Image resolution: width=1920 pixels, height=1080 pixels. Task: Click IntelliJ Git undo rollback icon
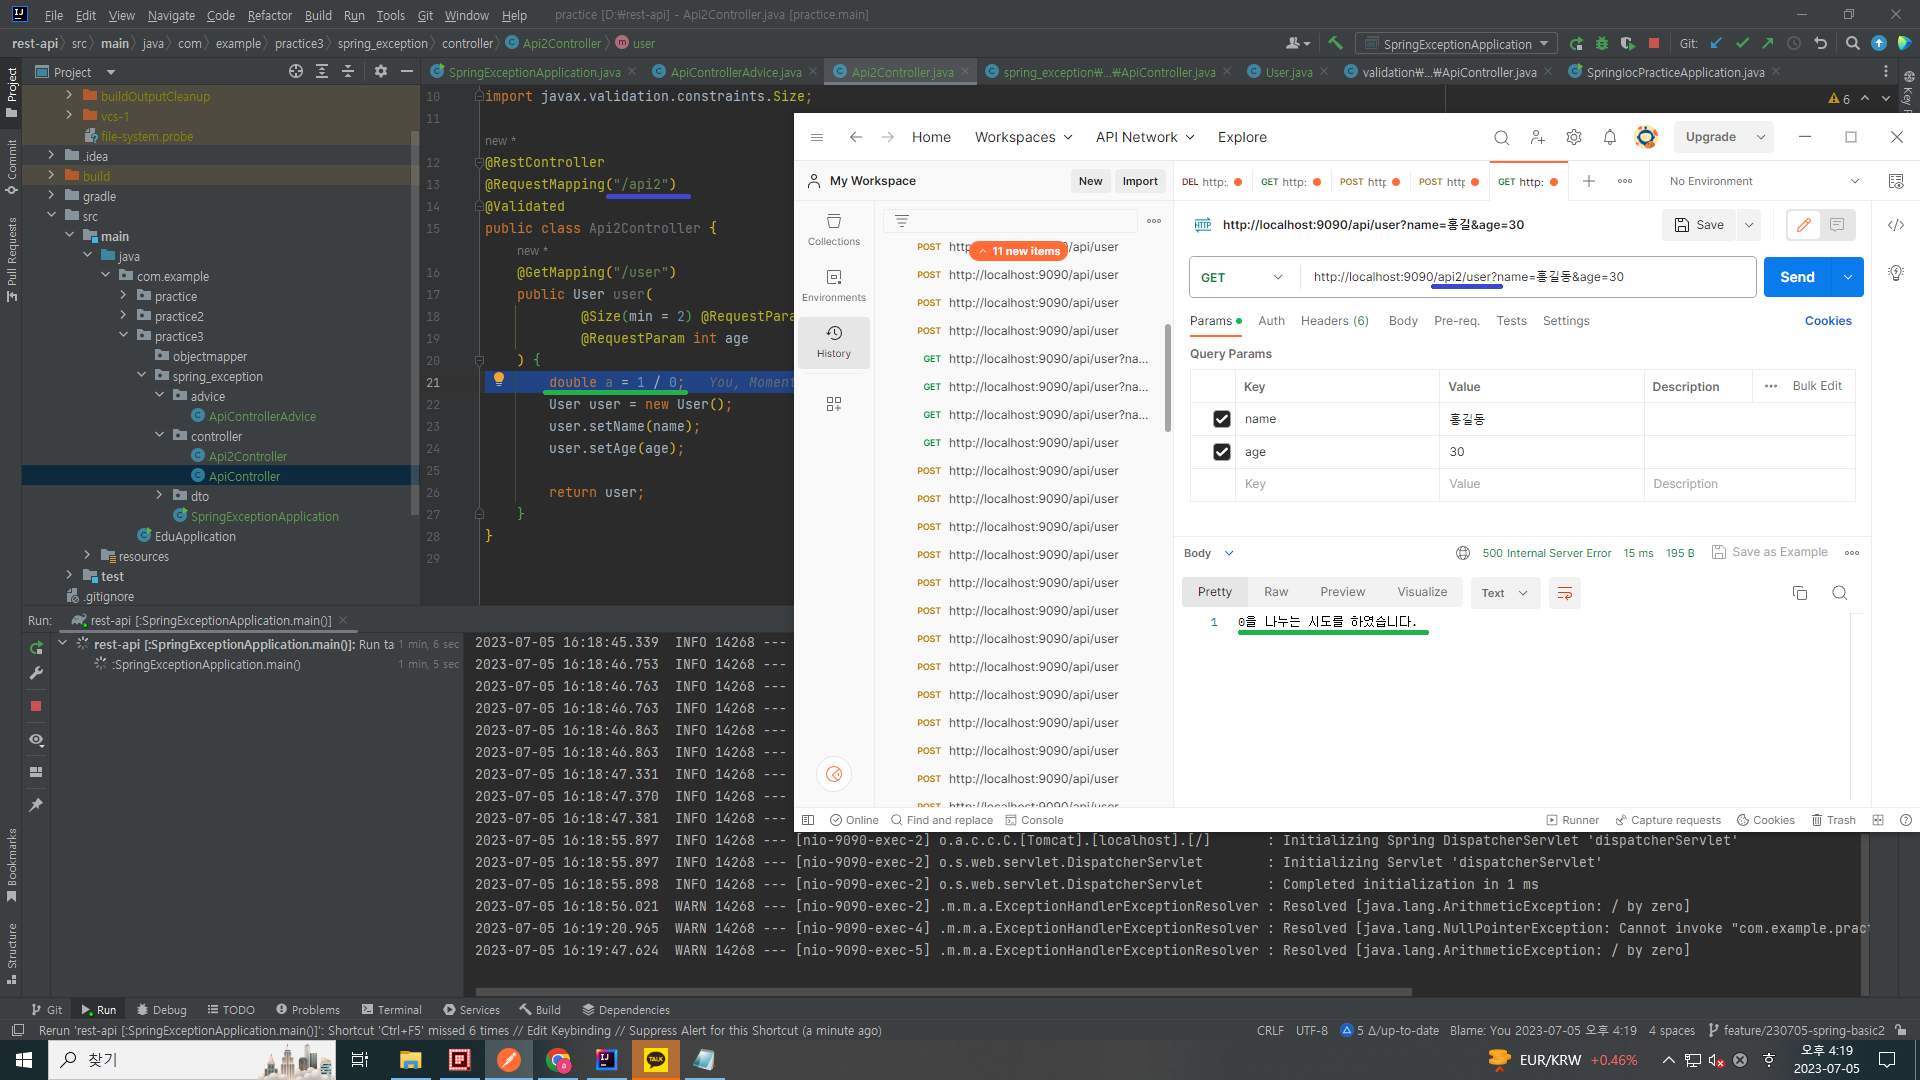click(x=1821, y=43)
